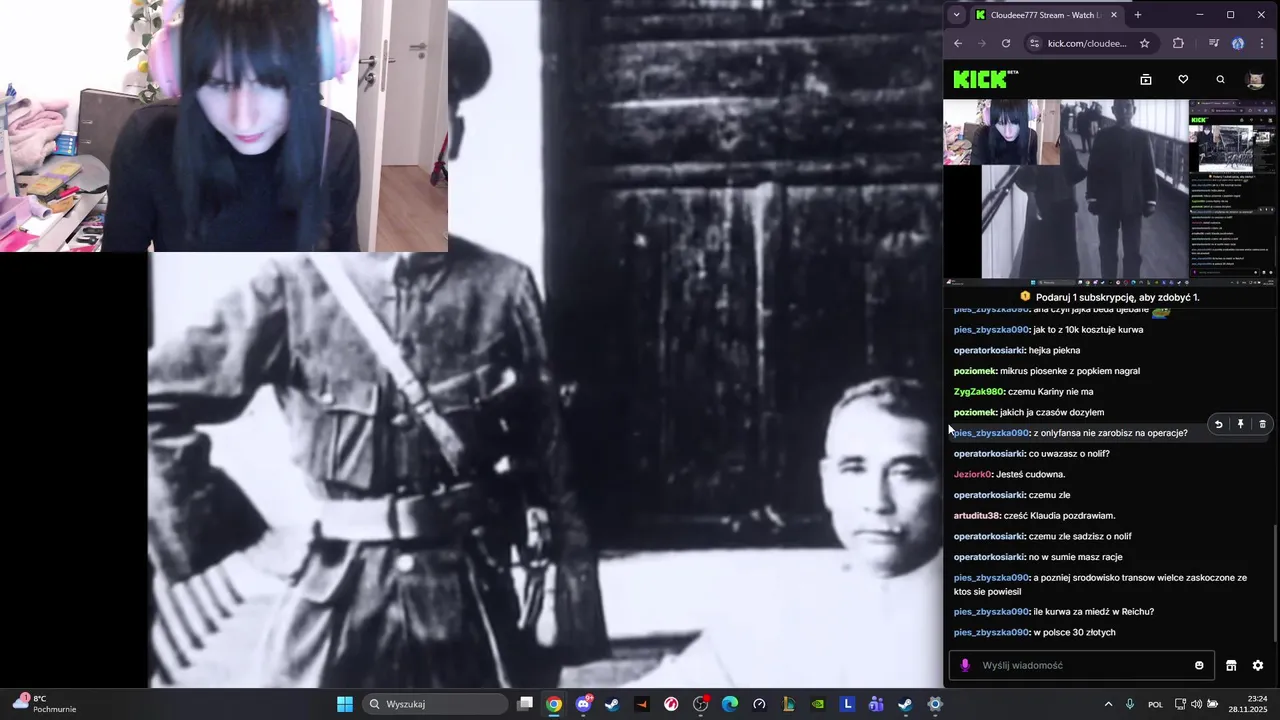The image size is (1280, 720).
Task: Open username Jeziork0 in chat
Action: [x=972, y=474]
